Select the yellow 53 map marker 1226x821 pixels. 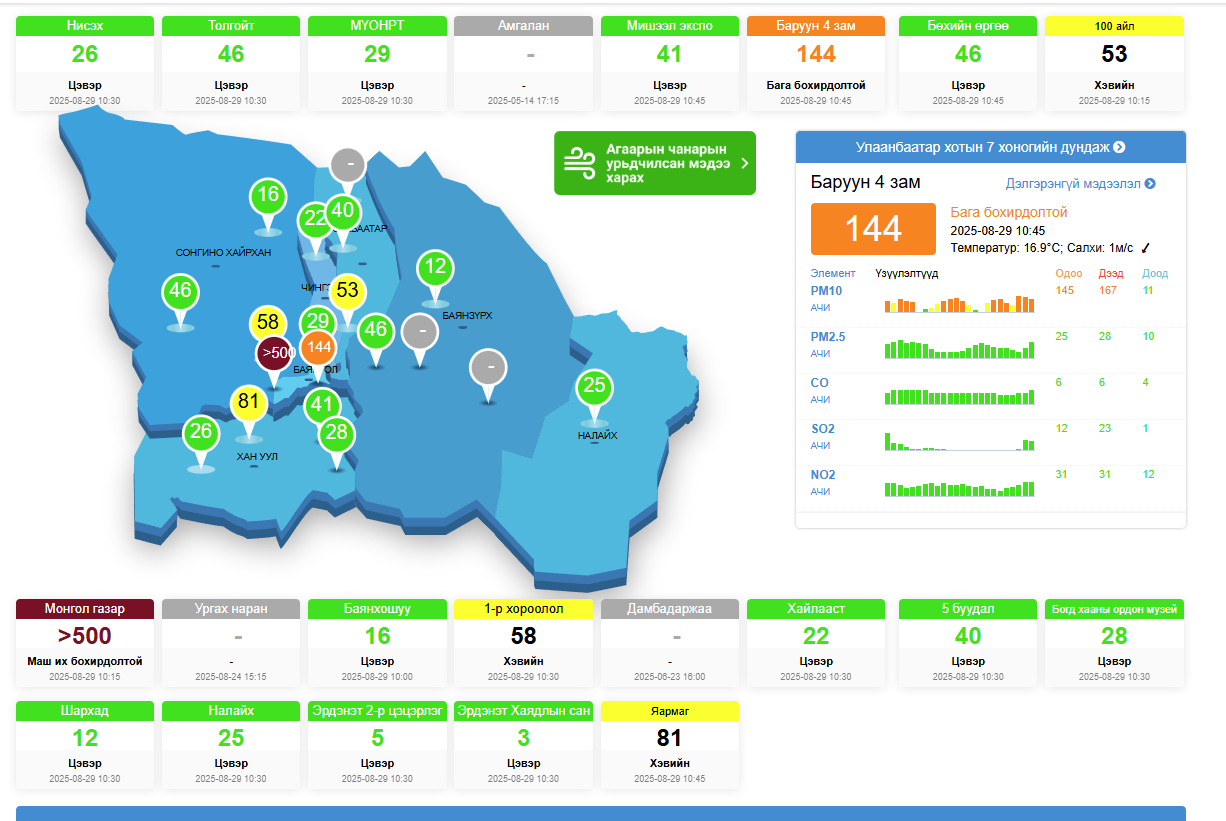[347, 291]
